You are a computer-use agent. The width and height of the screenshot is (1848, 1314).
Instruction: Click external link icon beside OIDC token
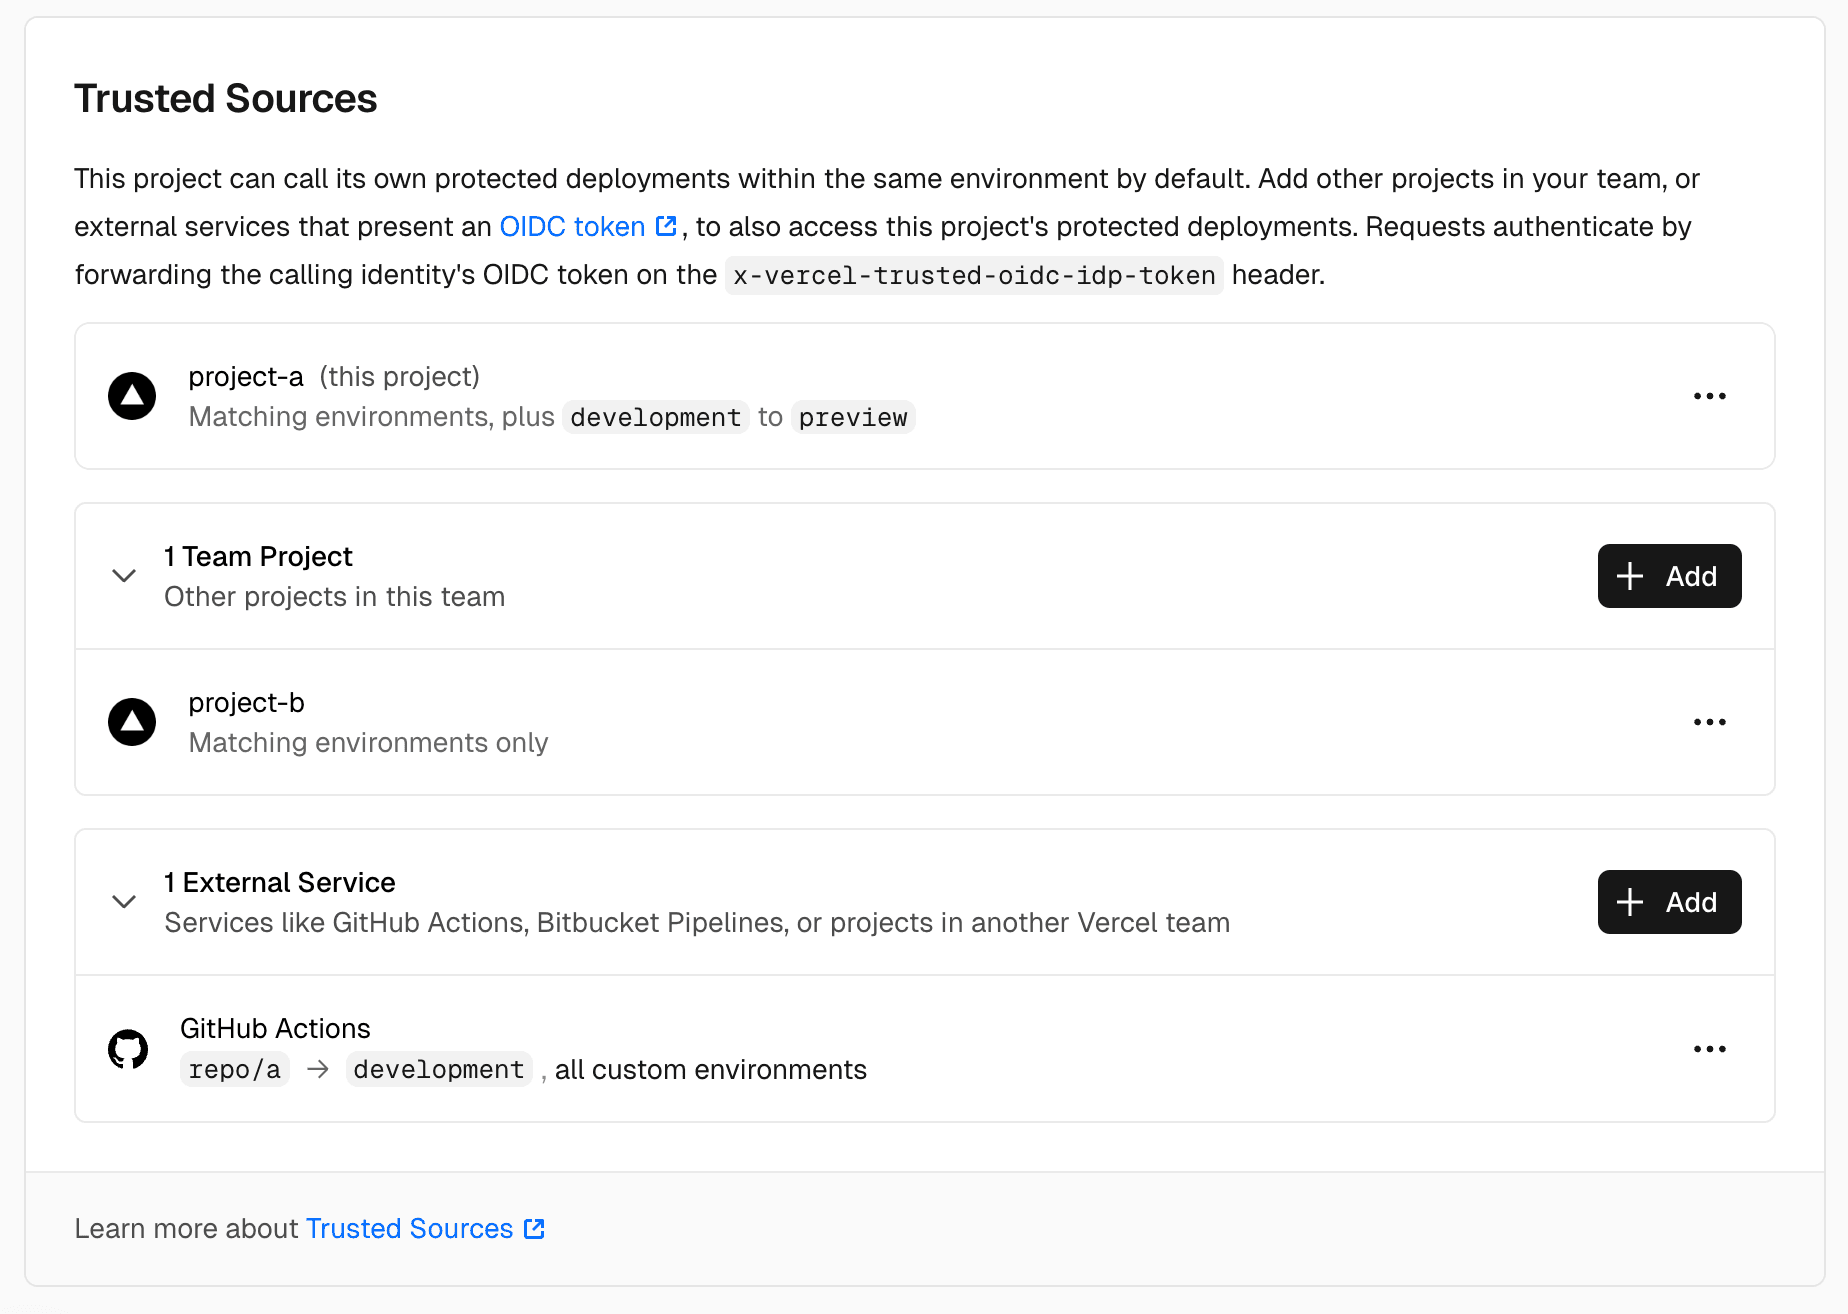pos(666,226)
